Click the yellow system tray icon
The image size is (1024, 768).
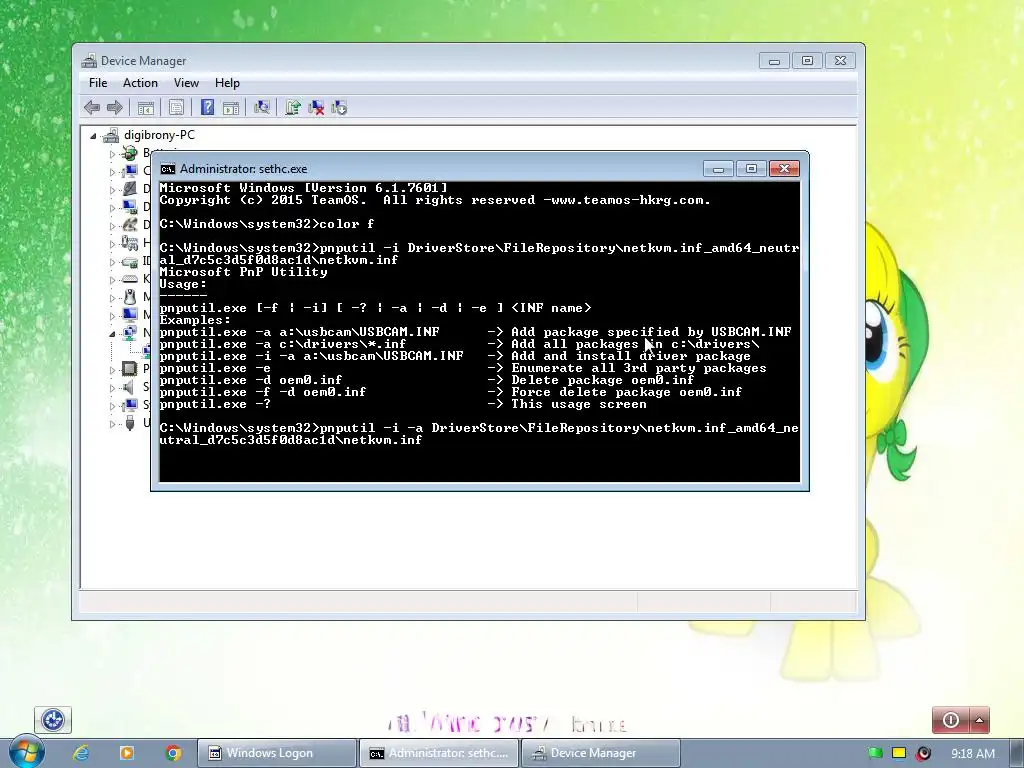(899, 754)
